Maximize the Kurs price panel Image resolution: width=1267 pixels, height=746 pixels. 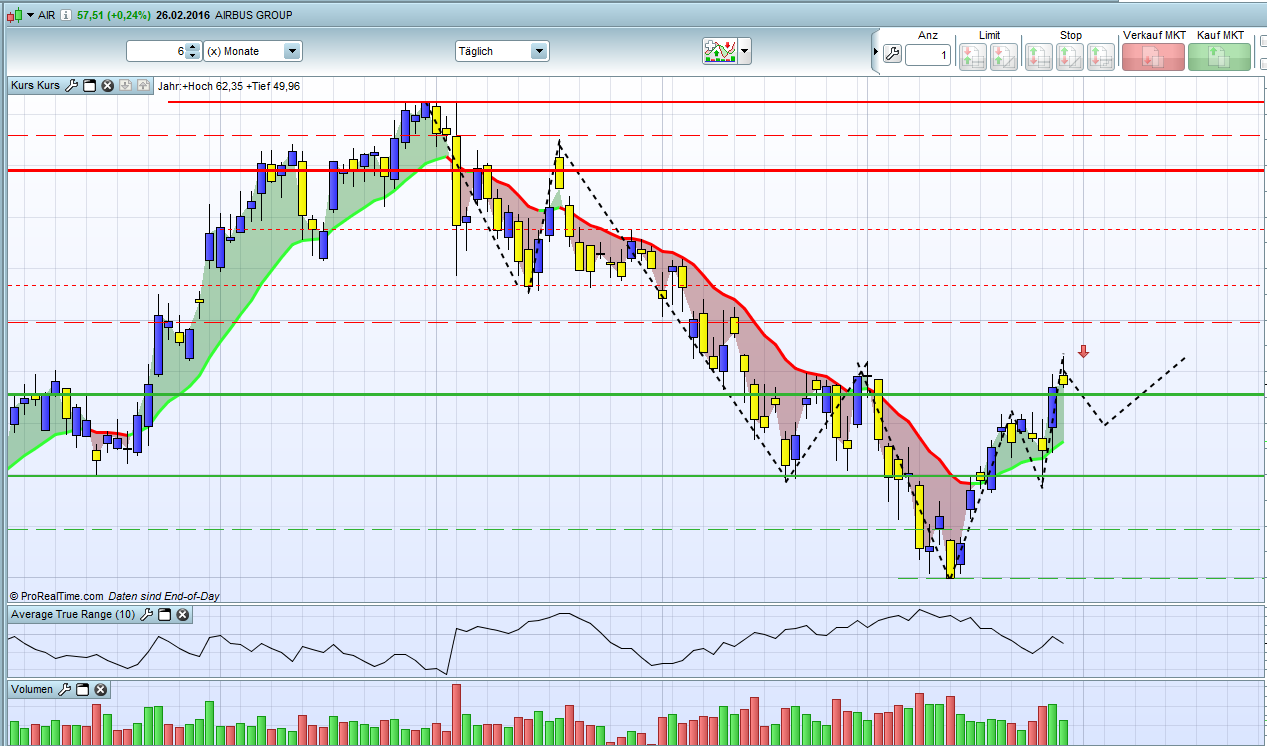tap(89, 86)
